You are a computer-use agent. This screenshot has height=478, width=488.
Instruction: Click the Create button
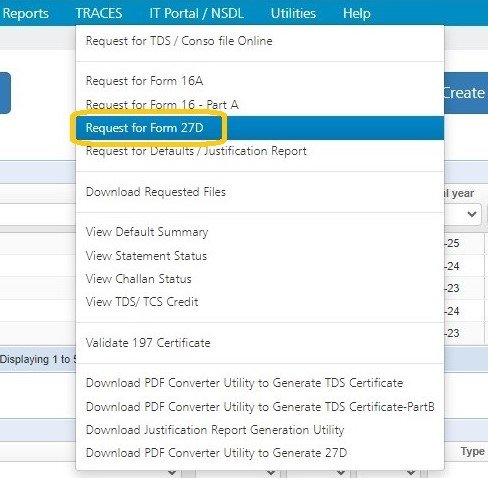pyautogui.click(x=466, y=93)
